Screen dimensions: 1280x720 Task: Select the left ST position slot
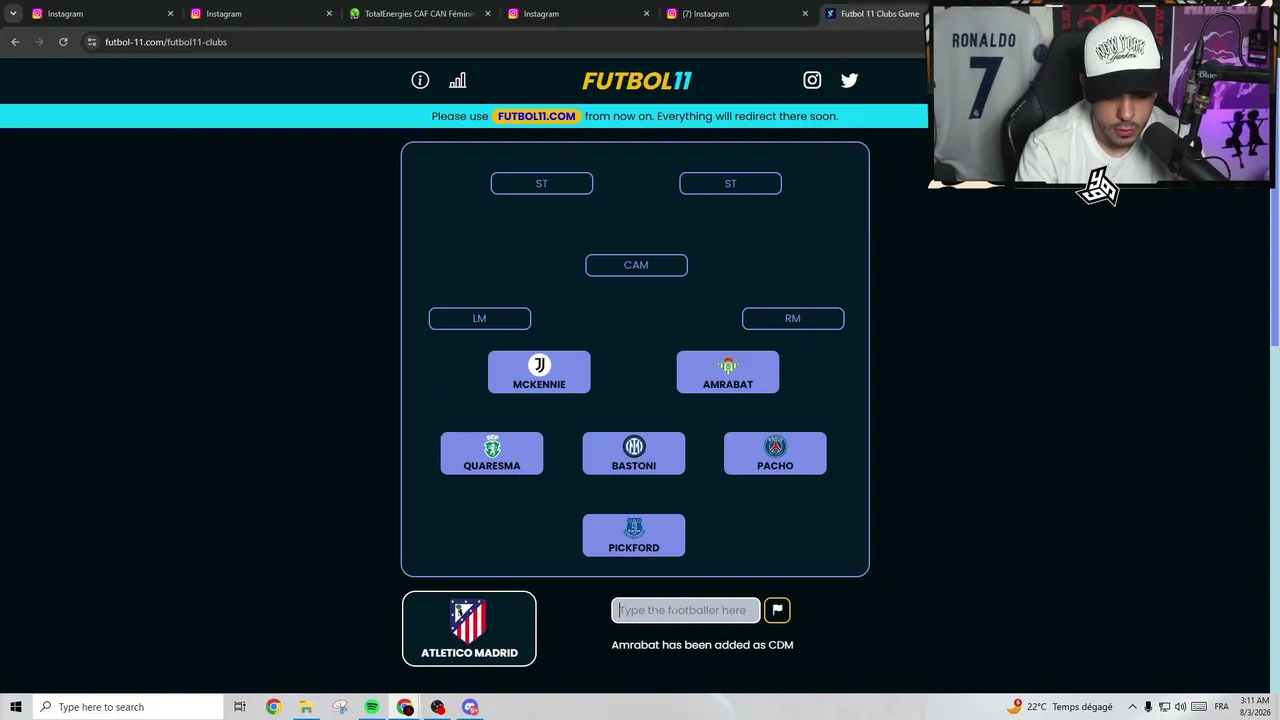[x=542, y=183]
